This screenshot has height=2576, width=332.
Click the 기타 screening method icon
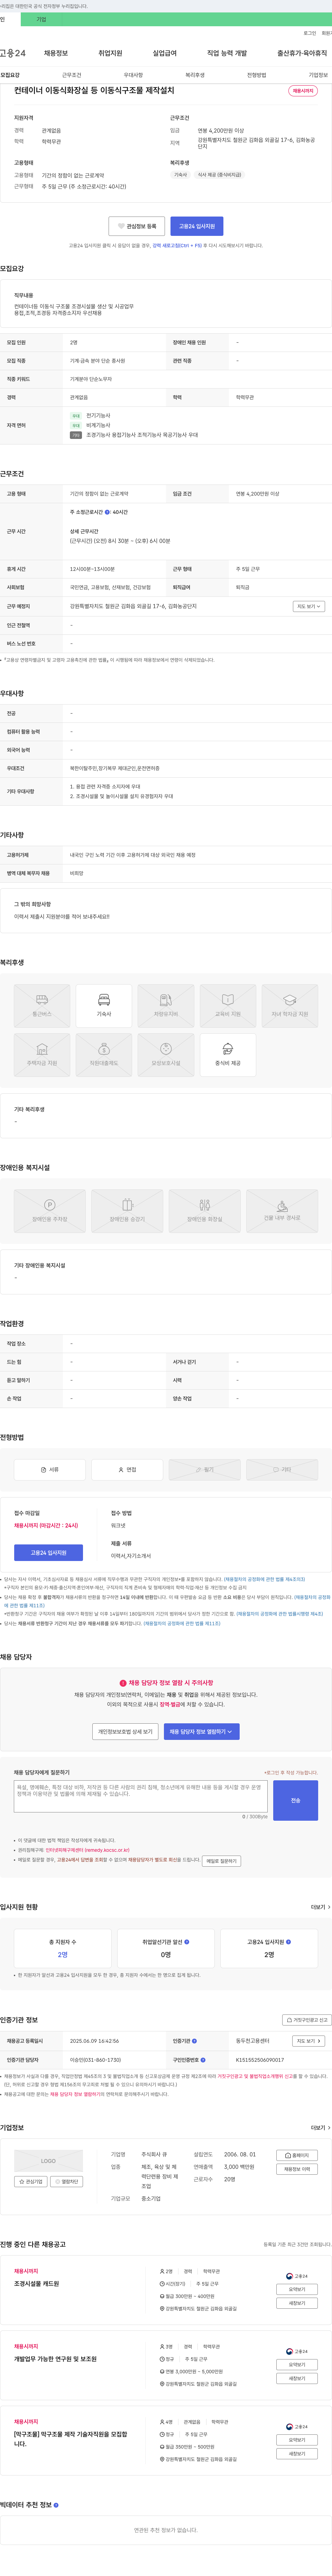(282, 1469)
